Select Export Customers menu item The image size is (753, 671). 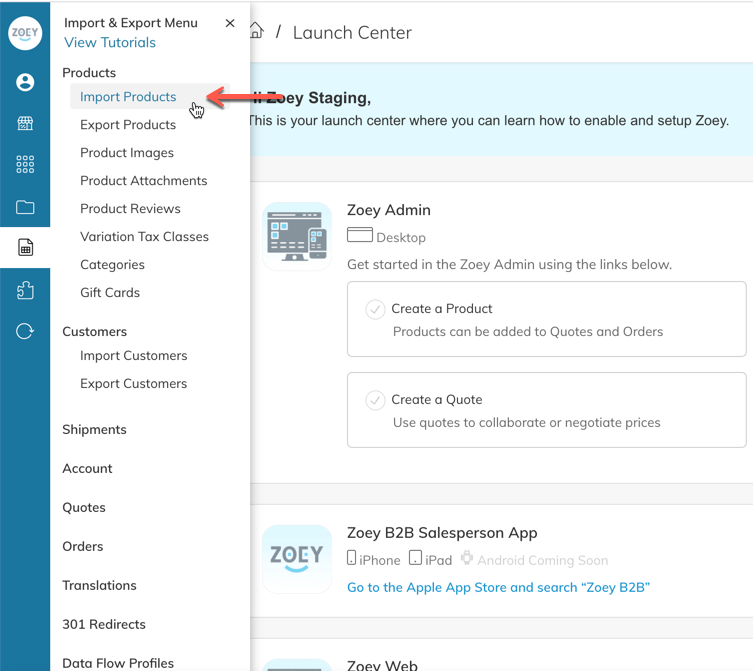134,383
